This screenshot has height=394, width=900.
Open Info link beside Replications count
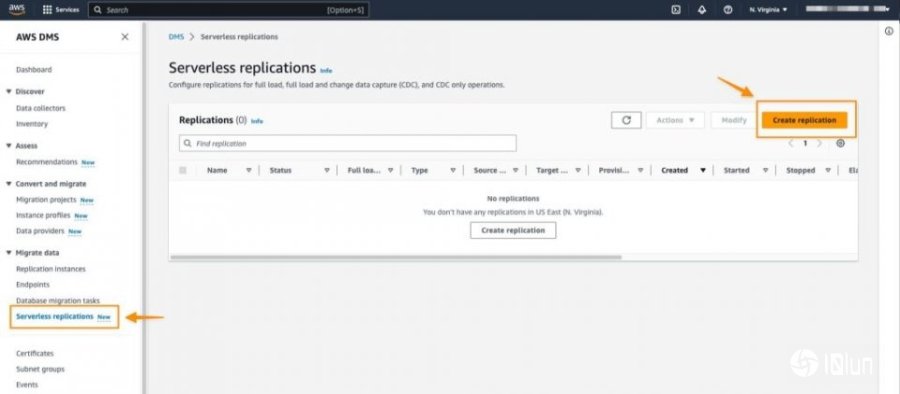(257, 121)
